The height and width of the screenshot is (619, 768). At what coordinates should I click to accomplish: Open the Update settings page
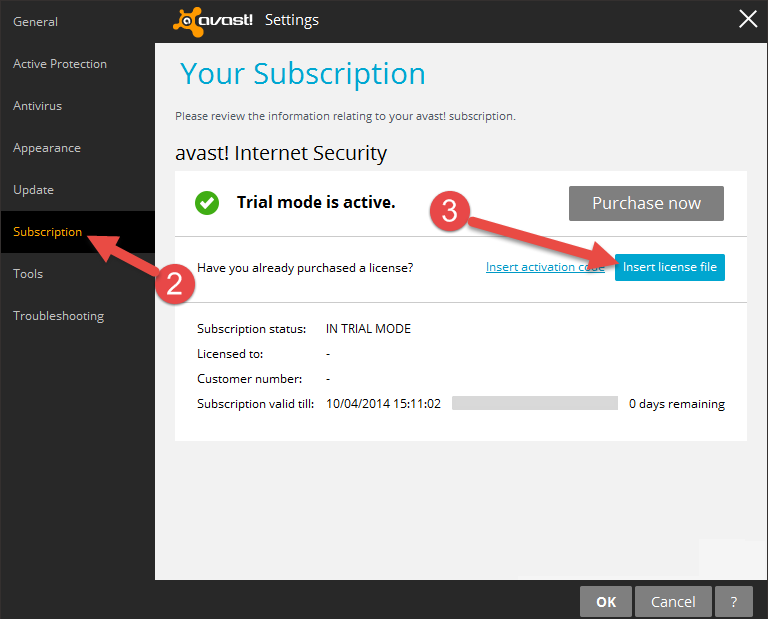(33, 190)
